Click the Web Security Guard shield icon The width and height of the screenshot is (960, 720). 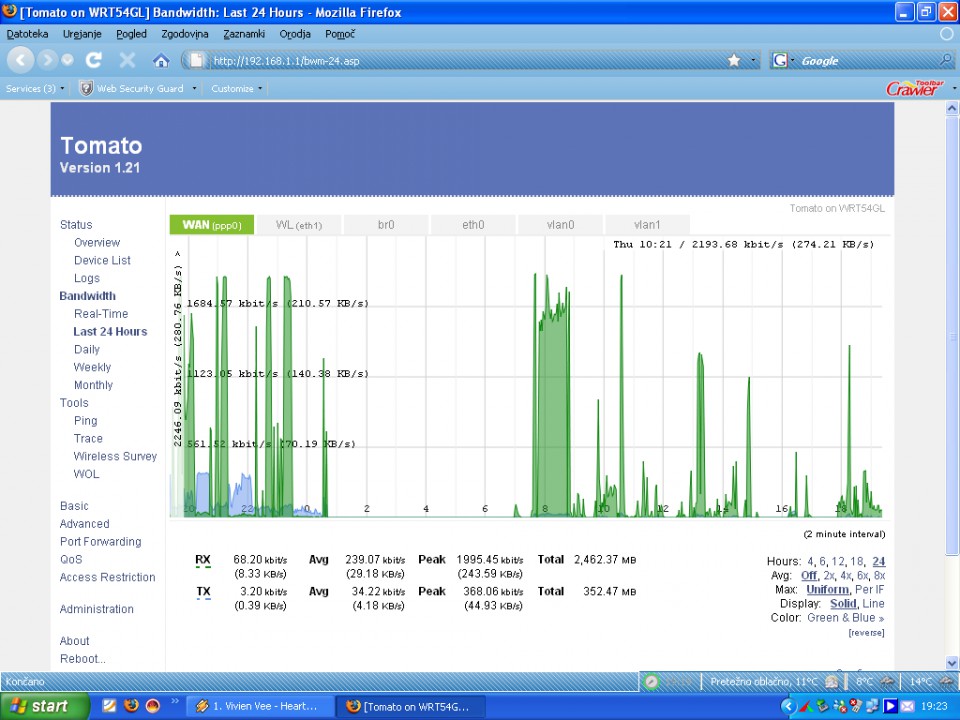[x=86, y=89]
